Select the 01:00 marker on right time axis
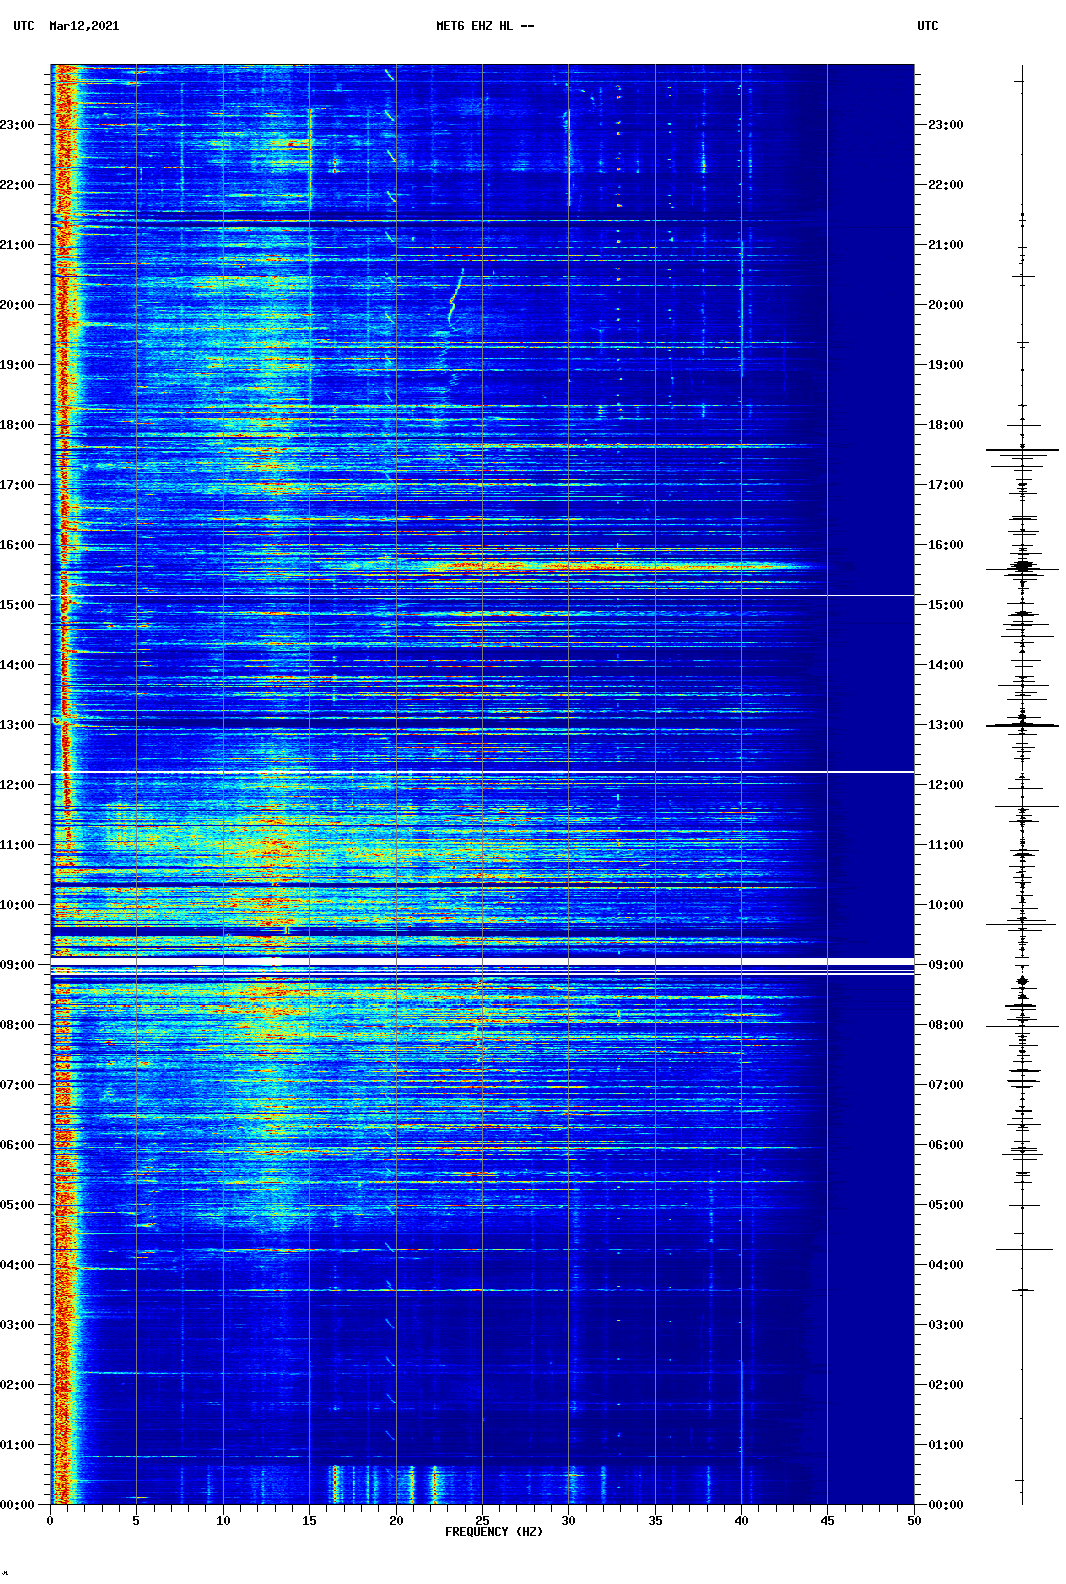This screenshot has width=1066, height=1584. [x=945, y=1445]
